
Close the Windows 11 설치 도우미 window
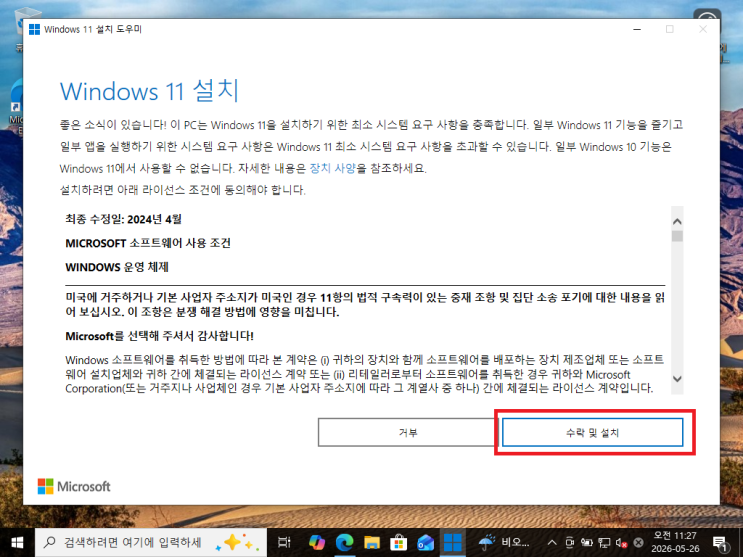click(x=703, y=29)
